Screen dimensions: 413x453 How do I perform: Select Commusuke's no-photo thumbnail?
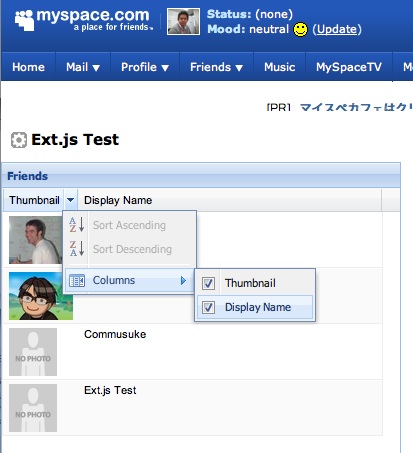tap(33, 352)
